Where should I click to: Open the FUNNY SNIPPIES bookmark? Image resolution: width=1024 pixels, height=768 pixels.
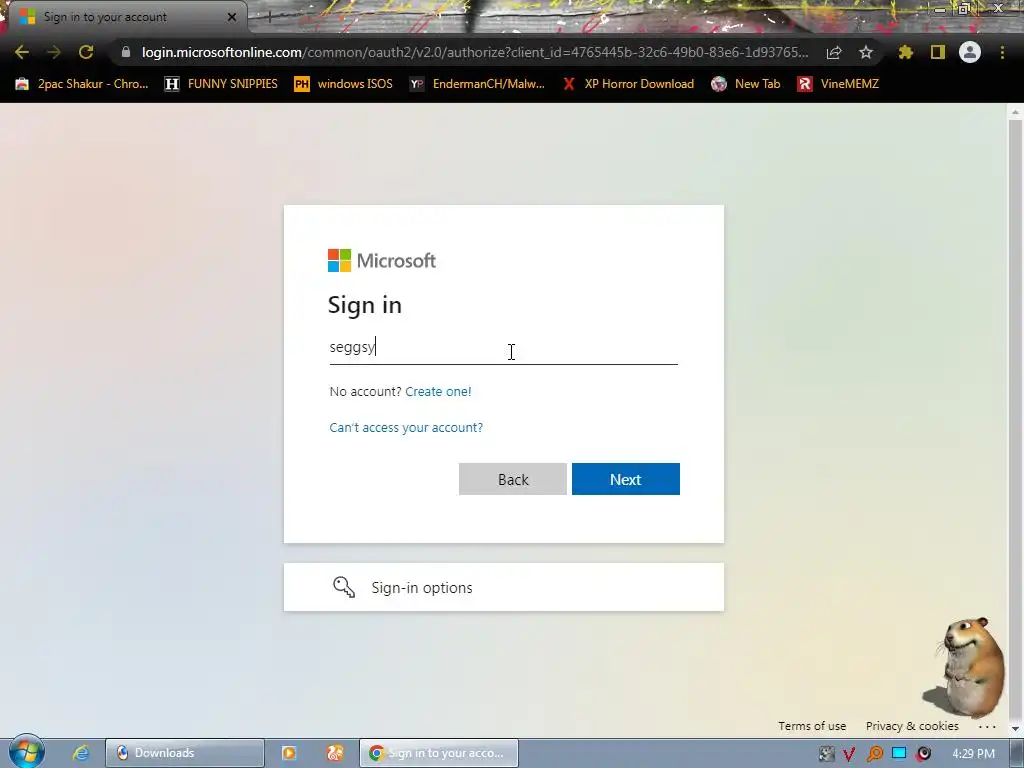pos(221,84)
